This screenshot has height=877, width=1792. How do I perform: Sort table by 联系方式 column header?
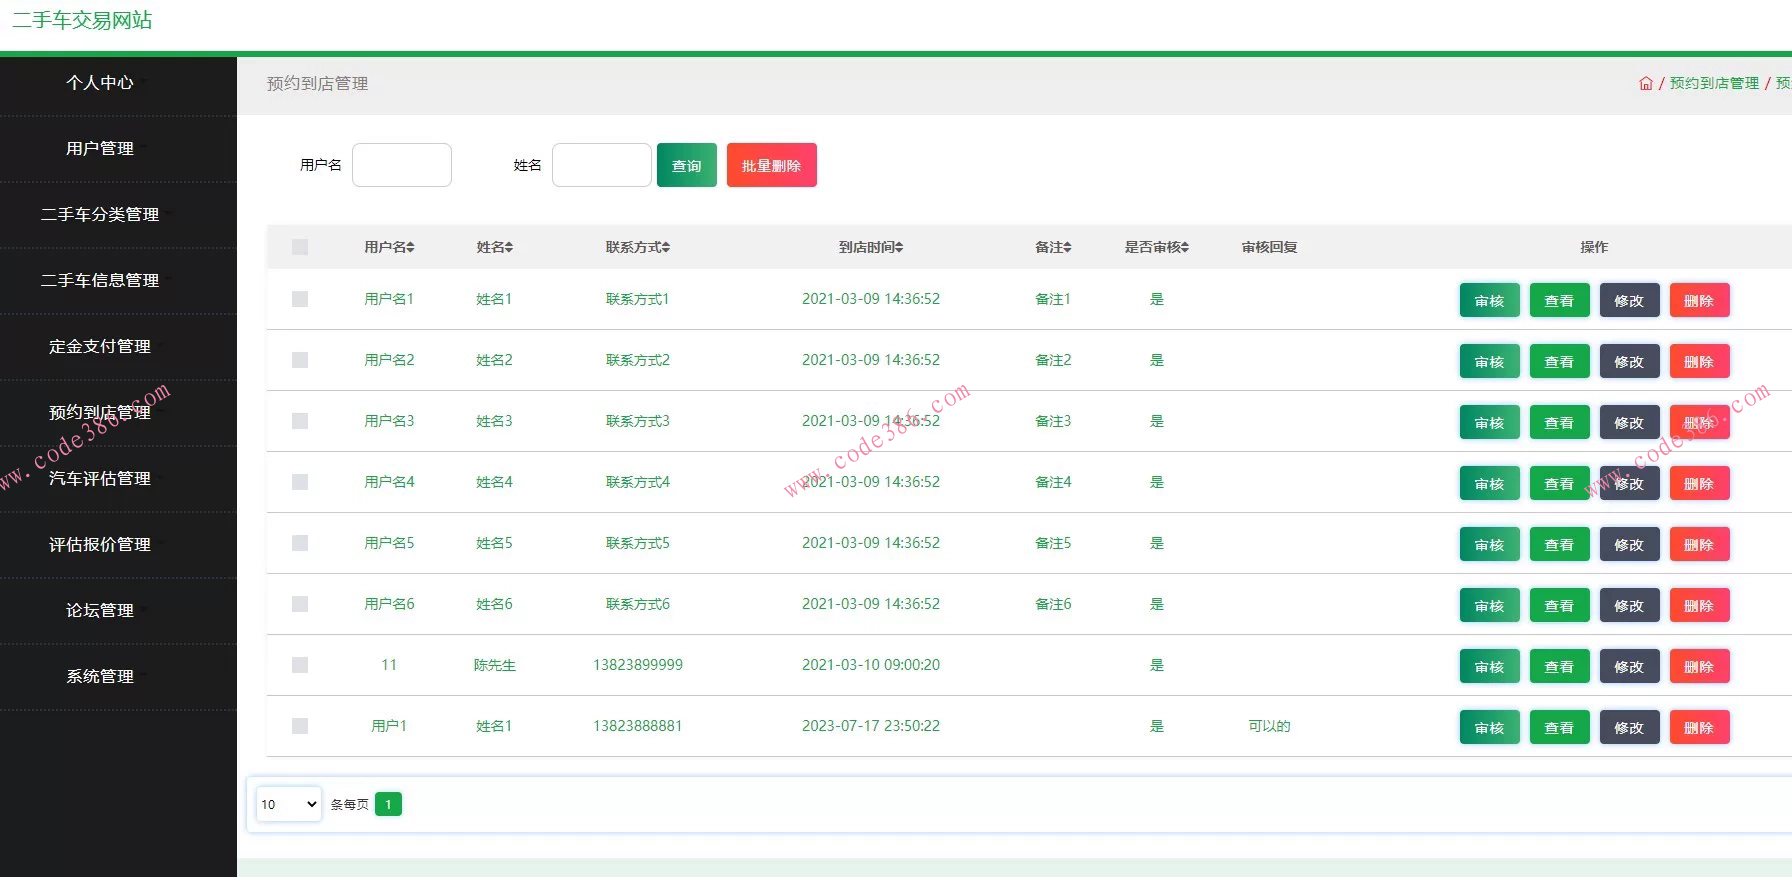click(637, 247)
